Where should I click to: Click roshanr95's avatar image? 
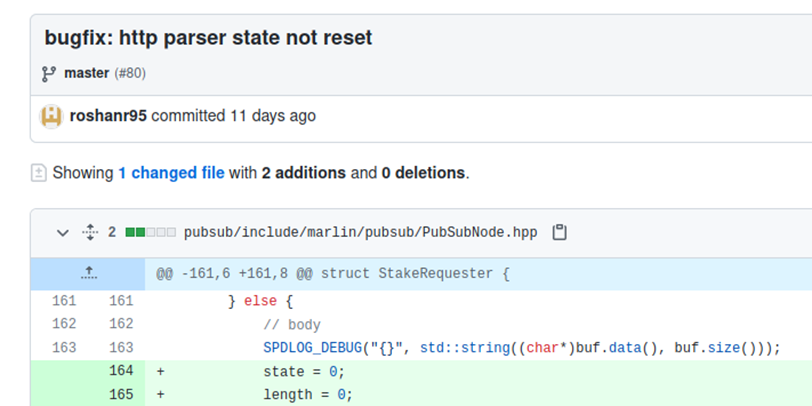51,116
